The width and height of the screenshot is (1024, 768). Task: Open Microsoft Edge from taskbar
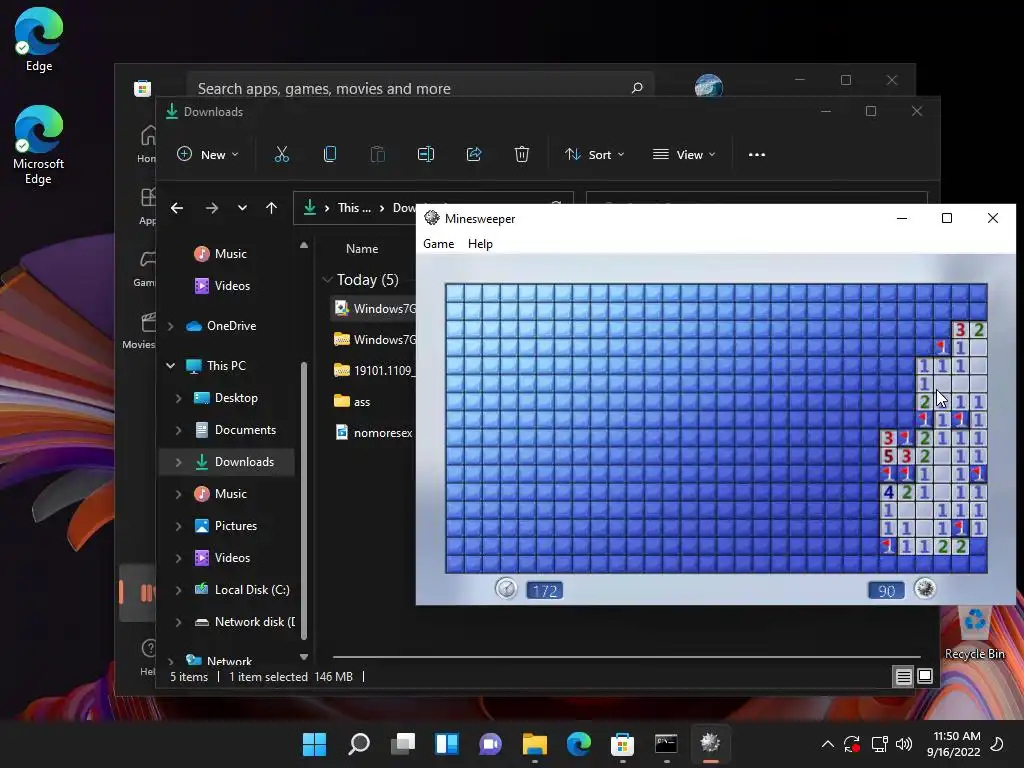[579, 743]
